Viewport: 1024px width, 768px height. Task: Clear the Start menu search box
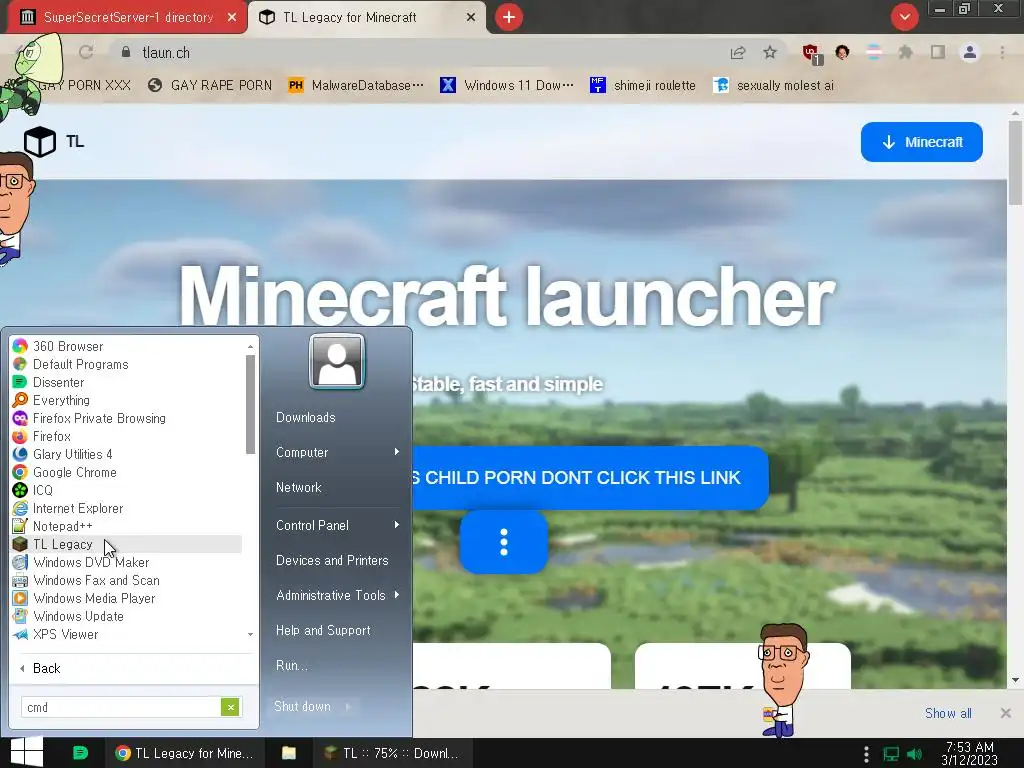coord(230,707)
